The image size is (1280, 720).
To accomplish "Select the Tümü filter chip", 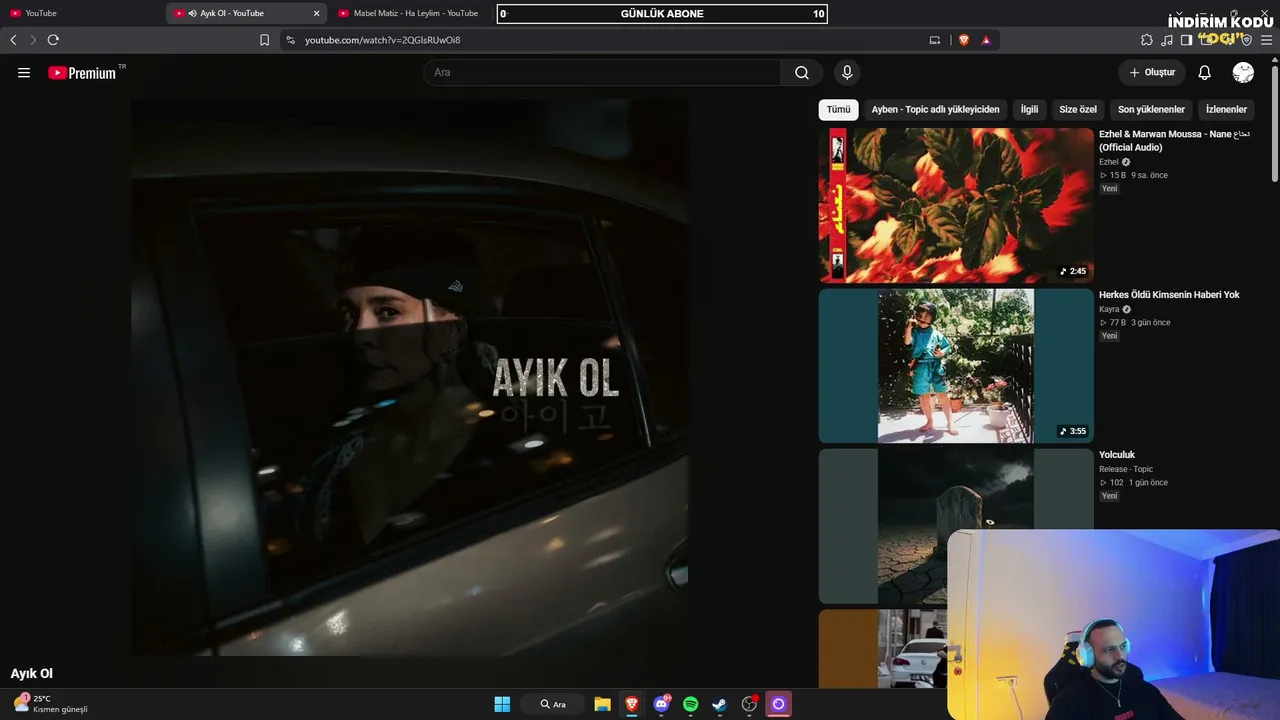I will tap(838, 109).
